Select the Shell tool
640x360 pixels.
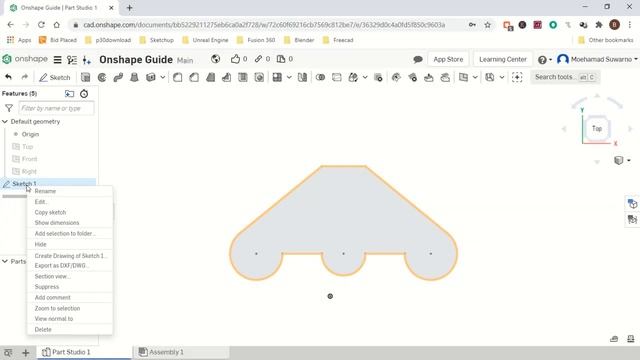click(243, 77)
